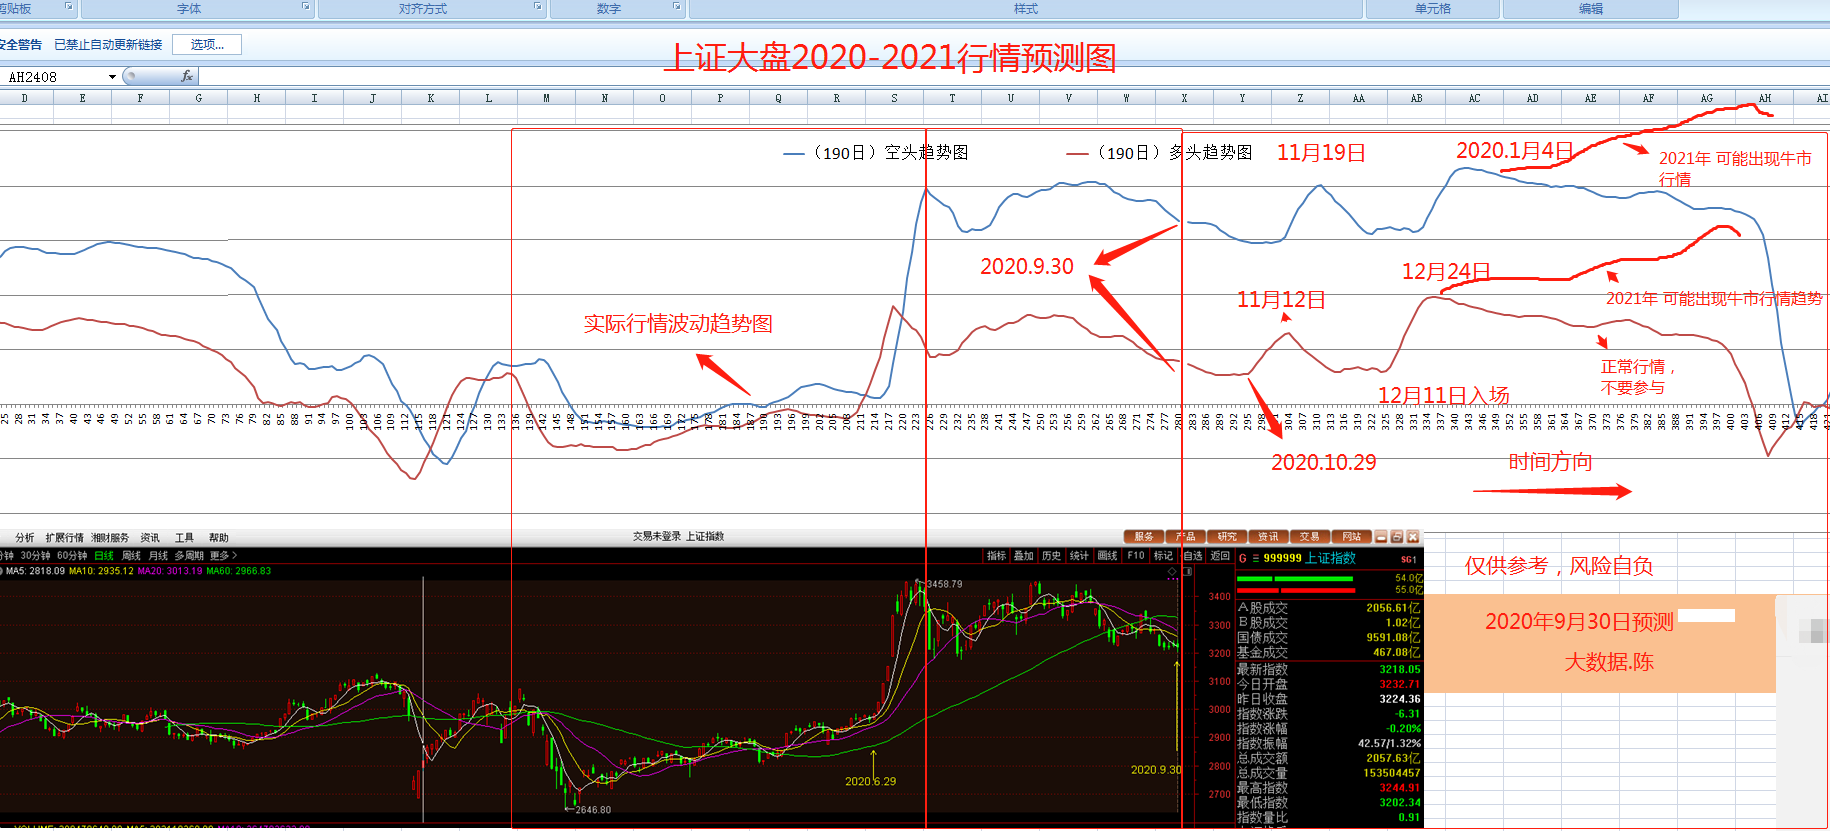
Task: Select column header M
Action: (546, 98)
